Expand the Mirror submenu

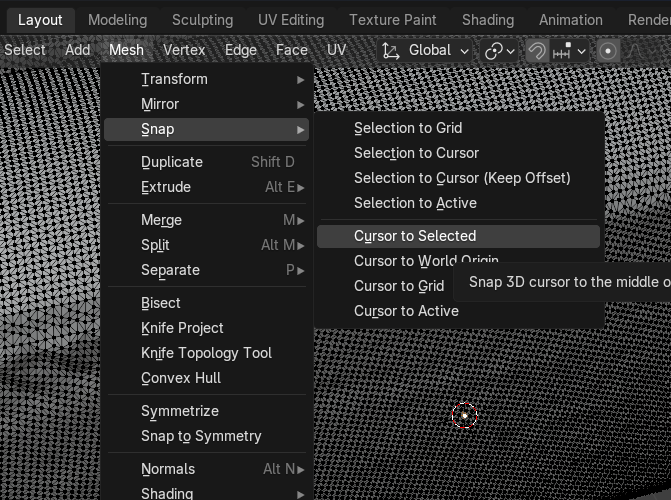(206, 104)
